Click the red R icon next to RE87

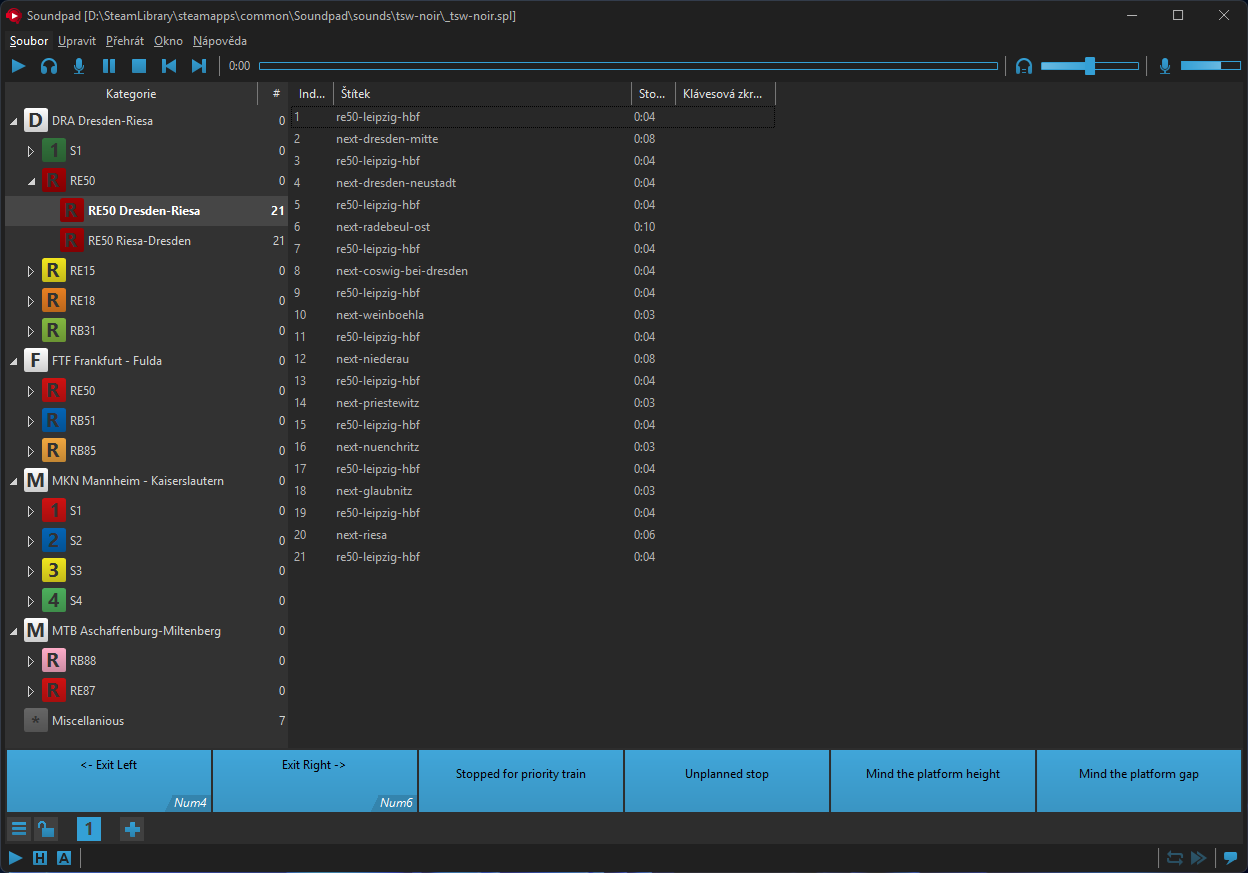click(54, 691)
